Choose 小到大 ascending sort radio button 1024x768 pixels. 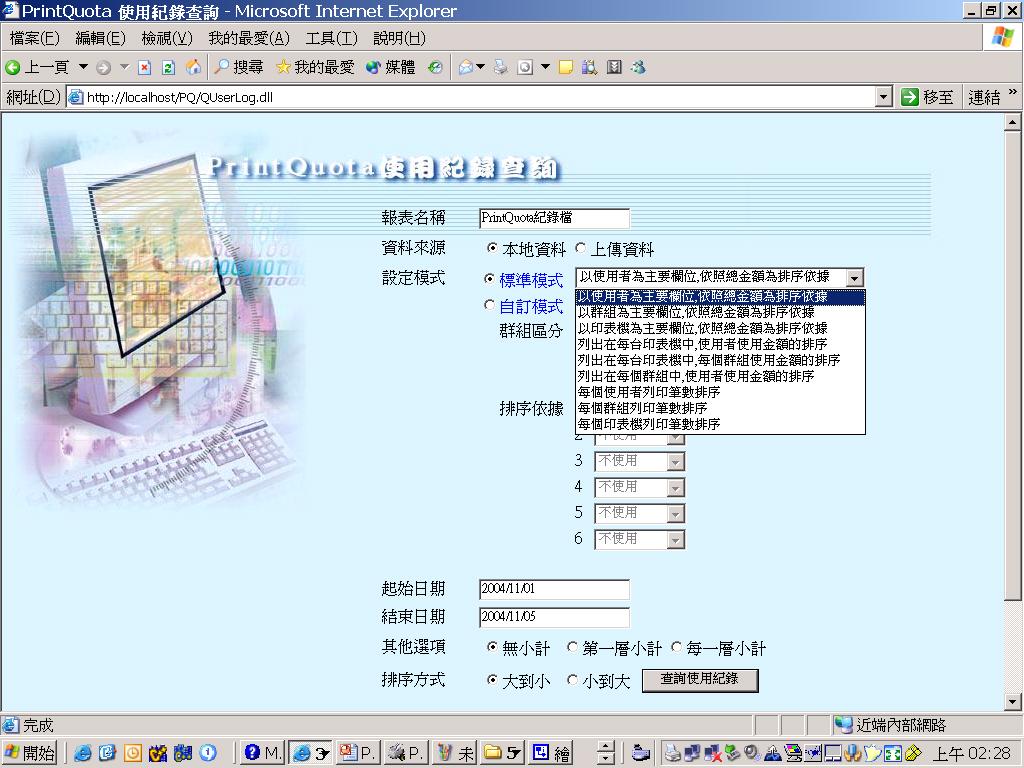coord(573,680)
